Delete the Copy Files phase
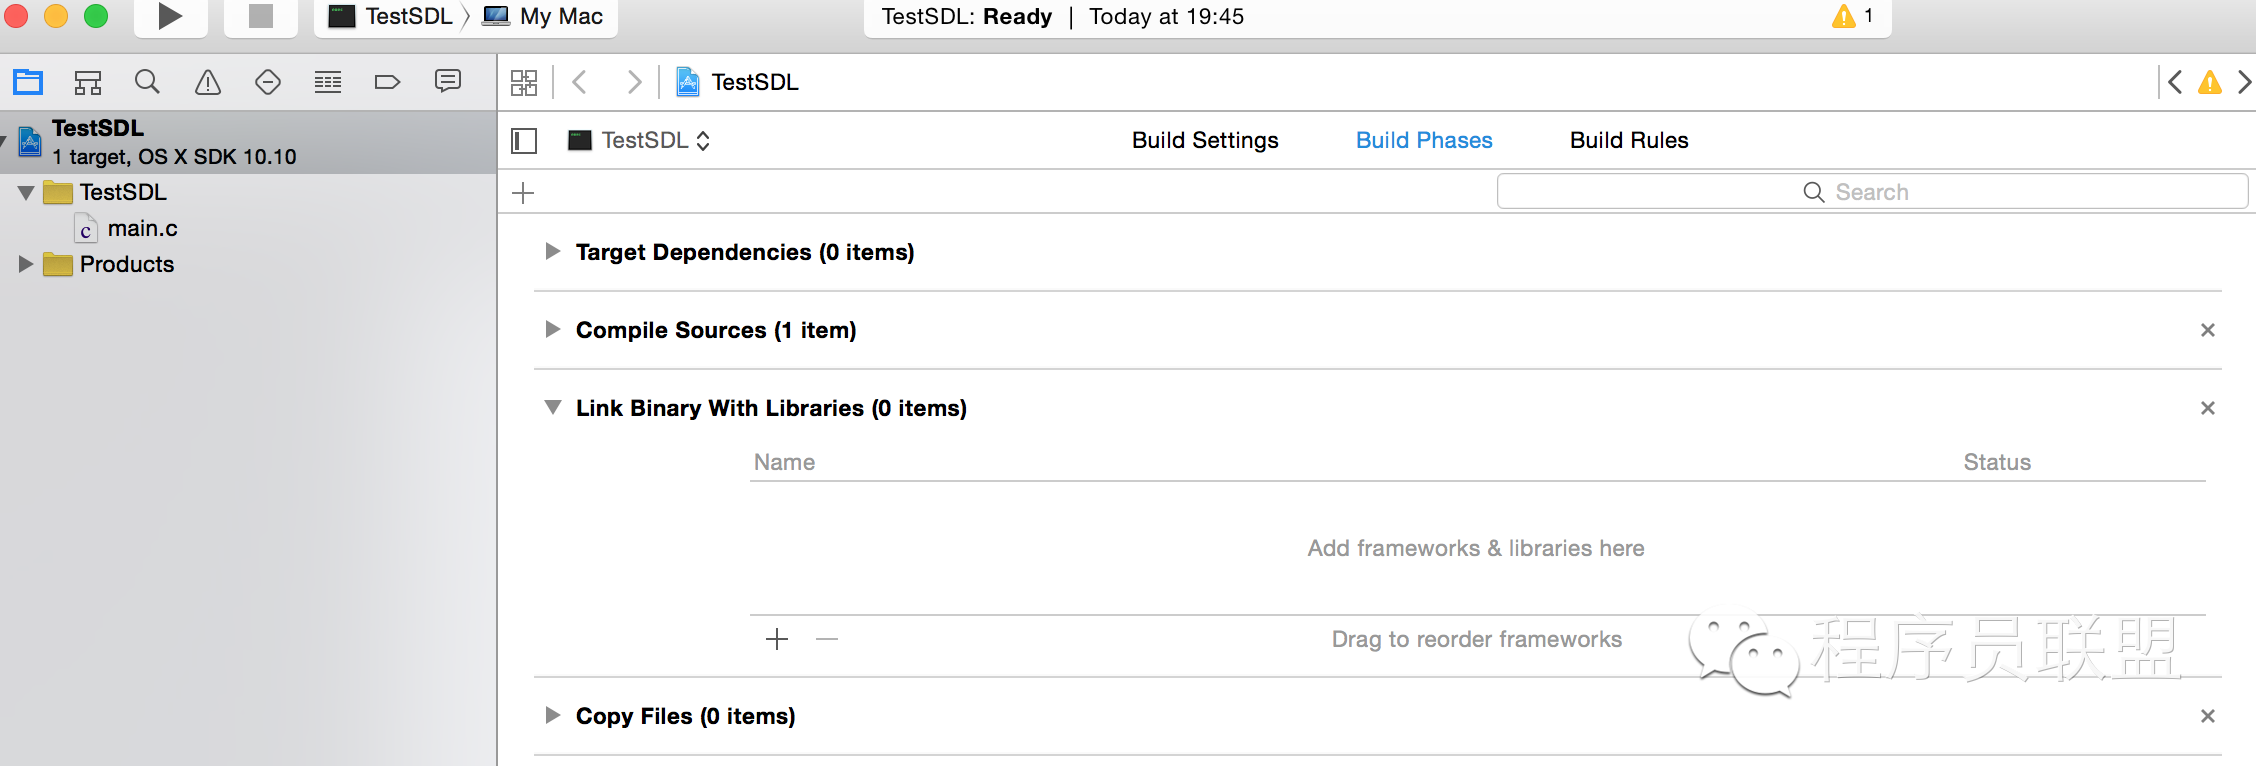This screenshot has width=2256, height=766. [2208, 716]
